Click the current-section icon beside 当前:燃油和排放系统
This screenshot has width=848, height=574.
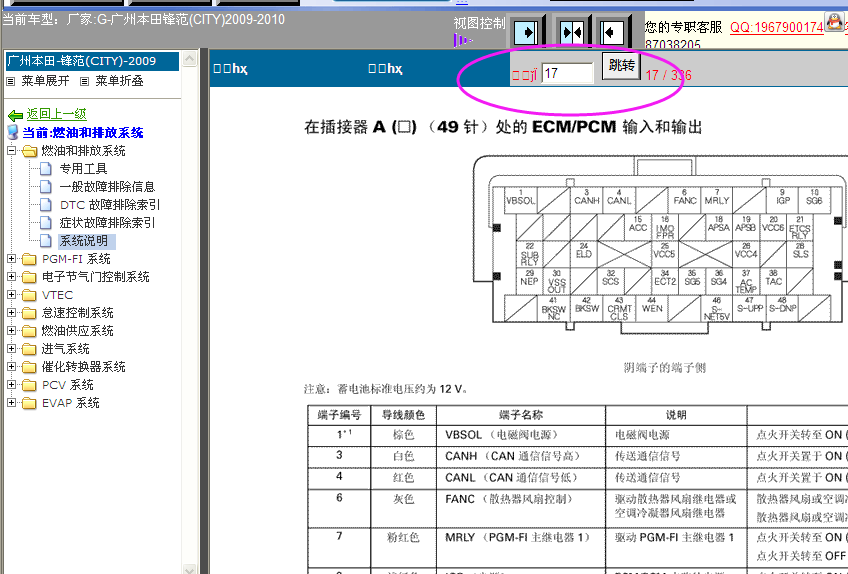click(x=13, y=133)
